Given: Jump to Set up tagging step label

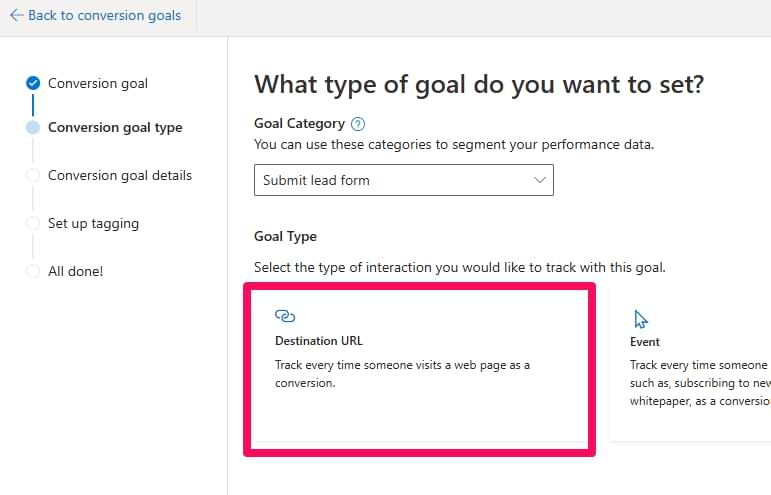Looking at the screenshot, I should pos(93,223).
